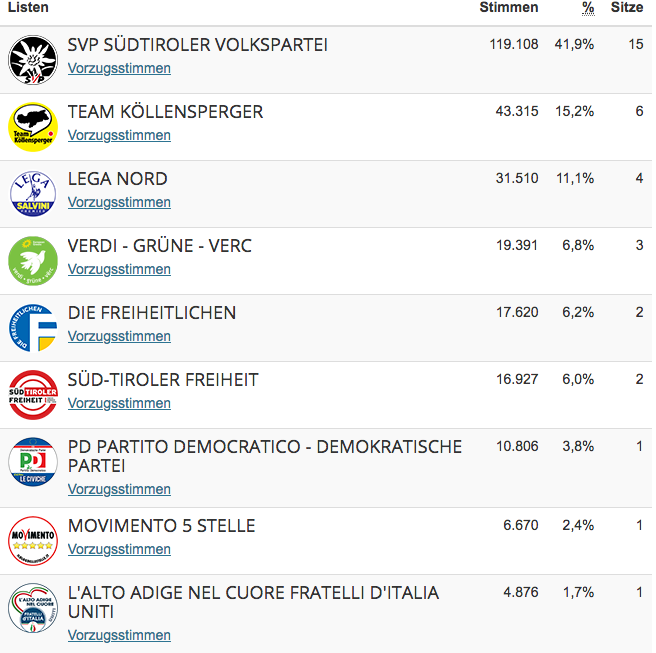Open Vorzugsstimmen for SVP Südtiroler Volkspartei

(119, 68)
